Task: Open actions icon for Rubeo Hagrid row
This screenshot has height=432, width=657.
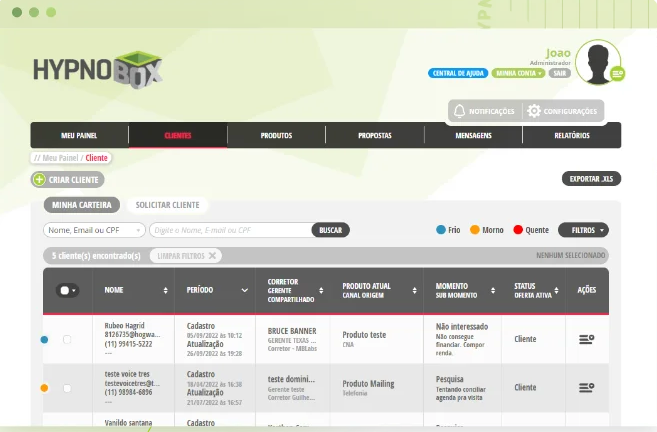Action: (x=586, y=339)
